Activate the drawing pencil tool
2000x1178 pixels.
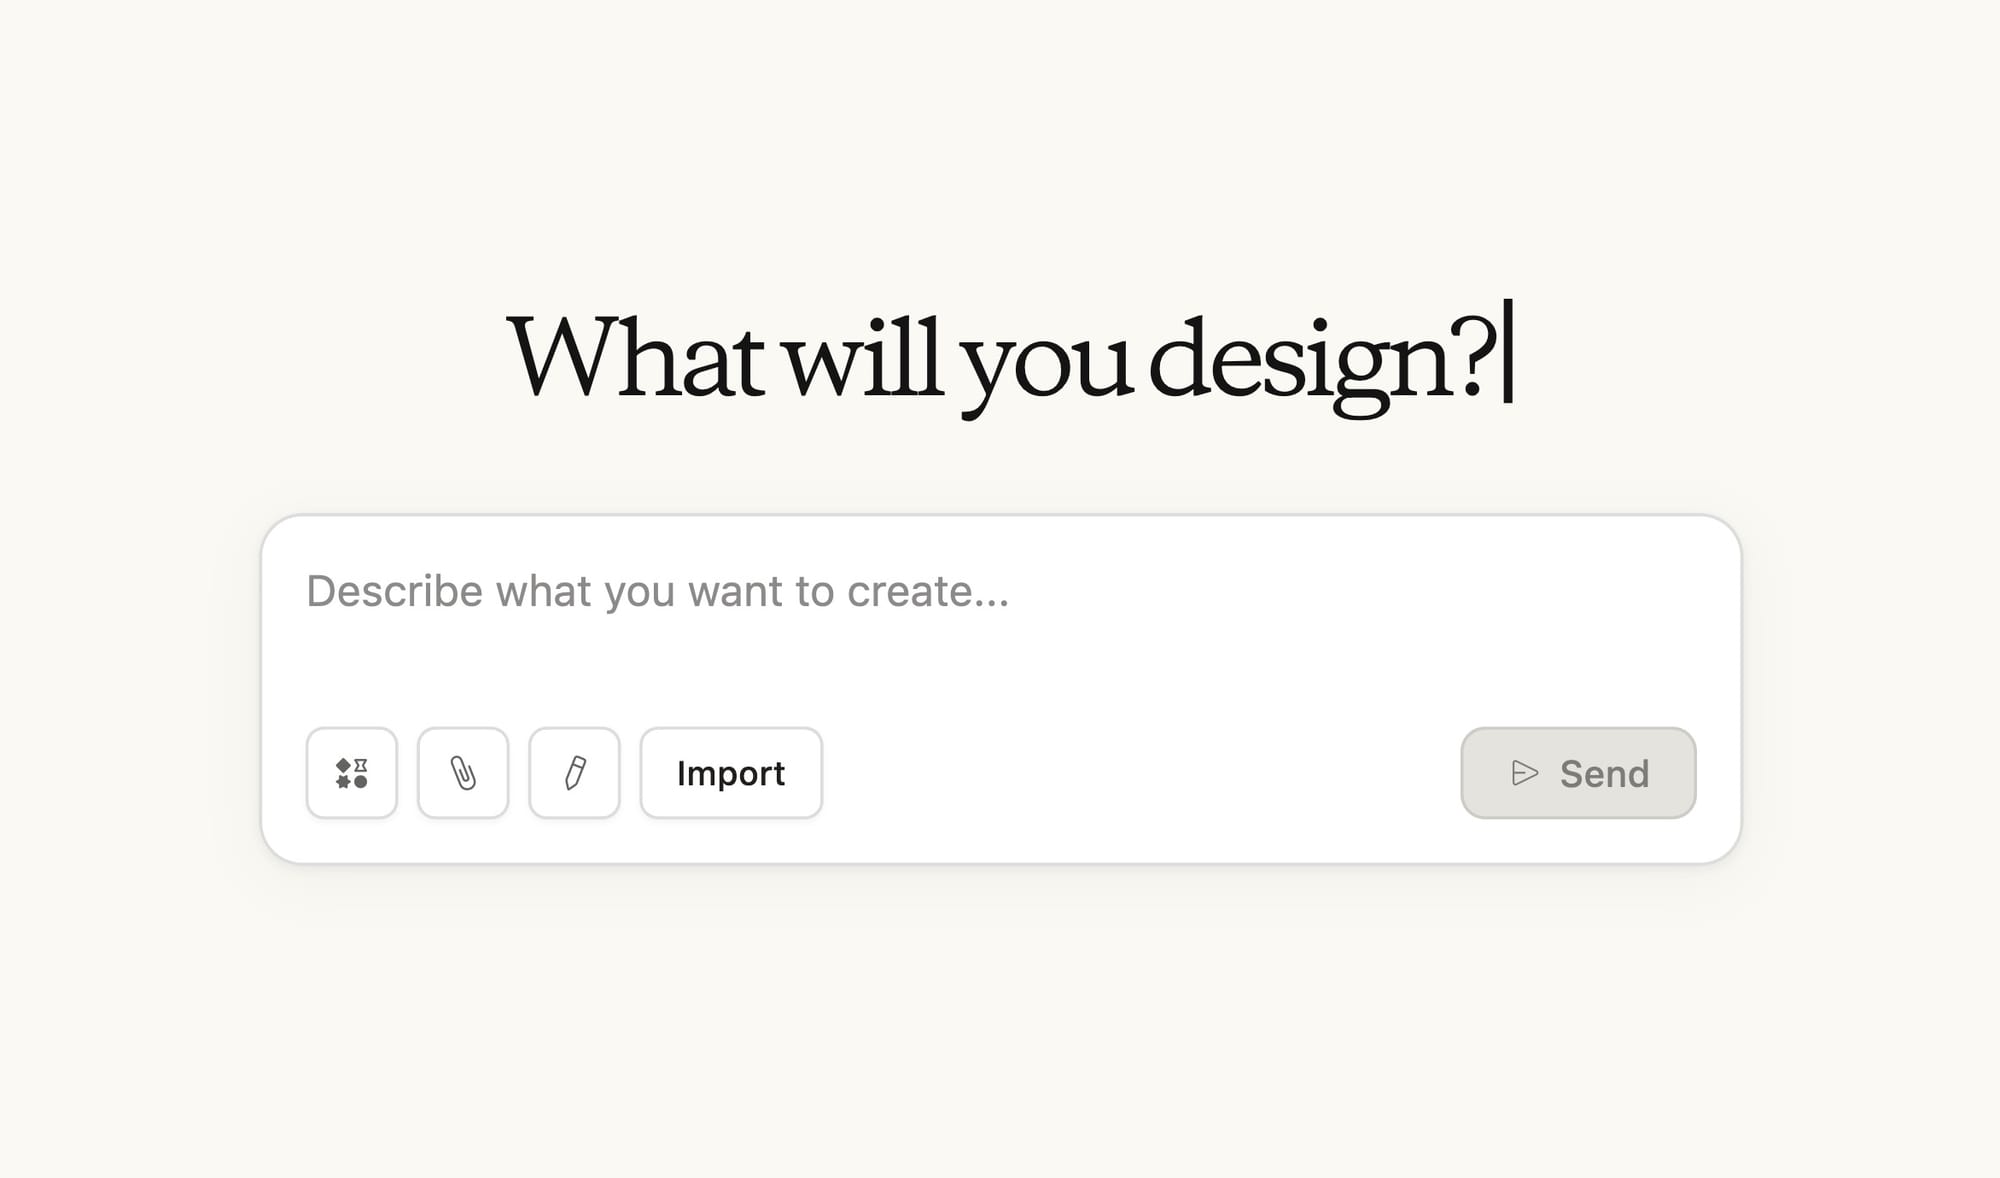pos(574,773)
